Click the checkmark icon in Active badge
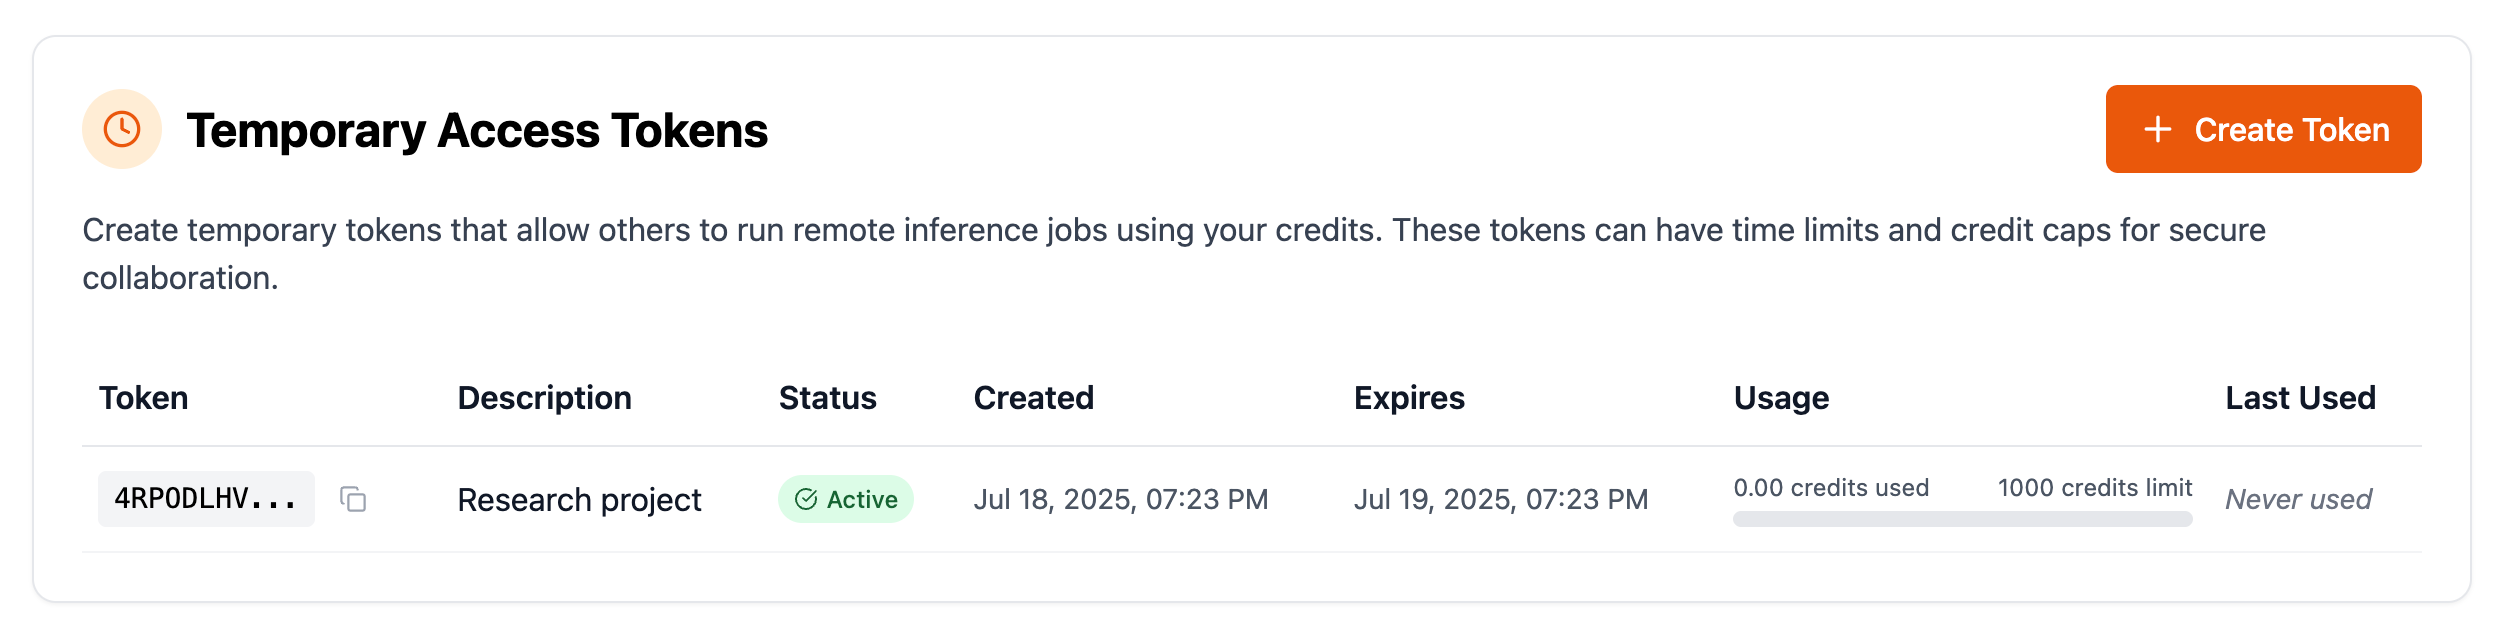Screen dimensions: 2508x640 click(806, 499)
